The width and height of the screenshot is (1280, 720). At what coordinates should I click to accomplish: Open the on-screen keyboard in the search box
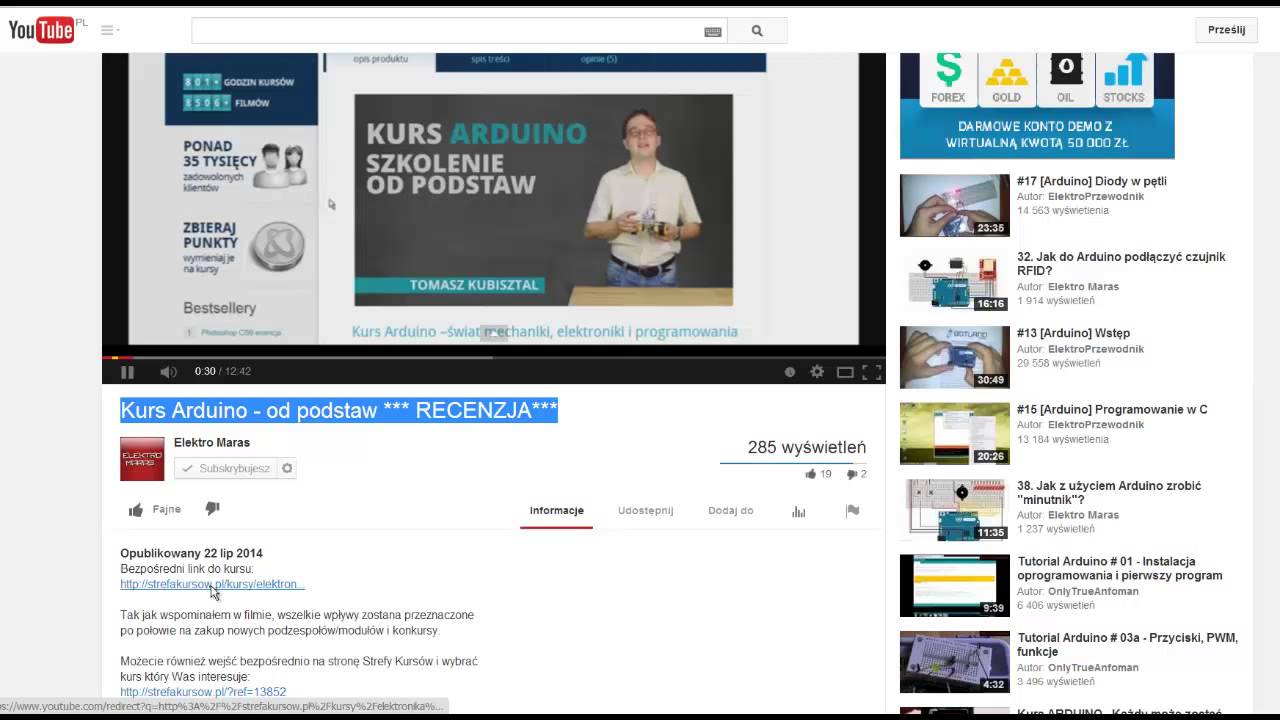tap(712, 31)
